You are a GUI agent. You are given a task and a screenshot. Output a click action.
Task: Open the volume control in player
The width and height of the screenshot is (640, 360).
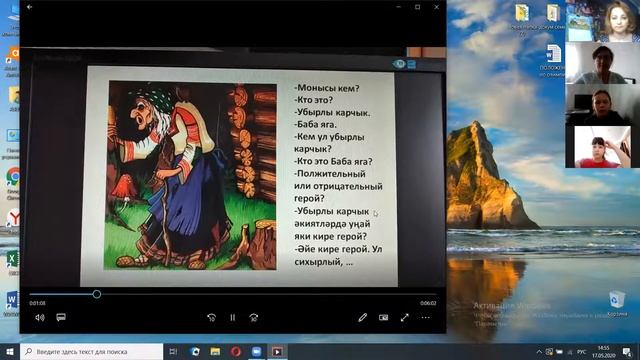[40, 317]
